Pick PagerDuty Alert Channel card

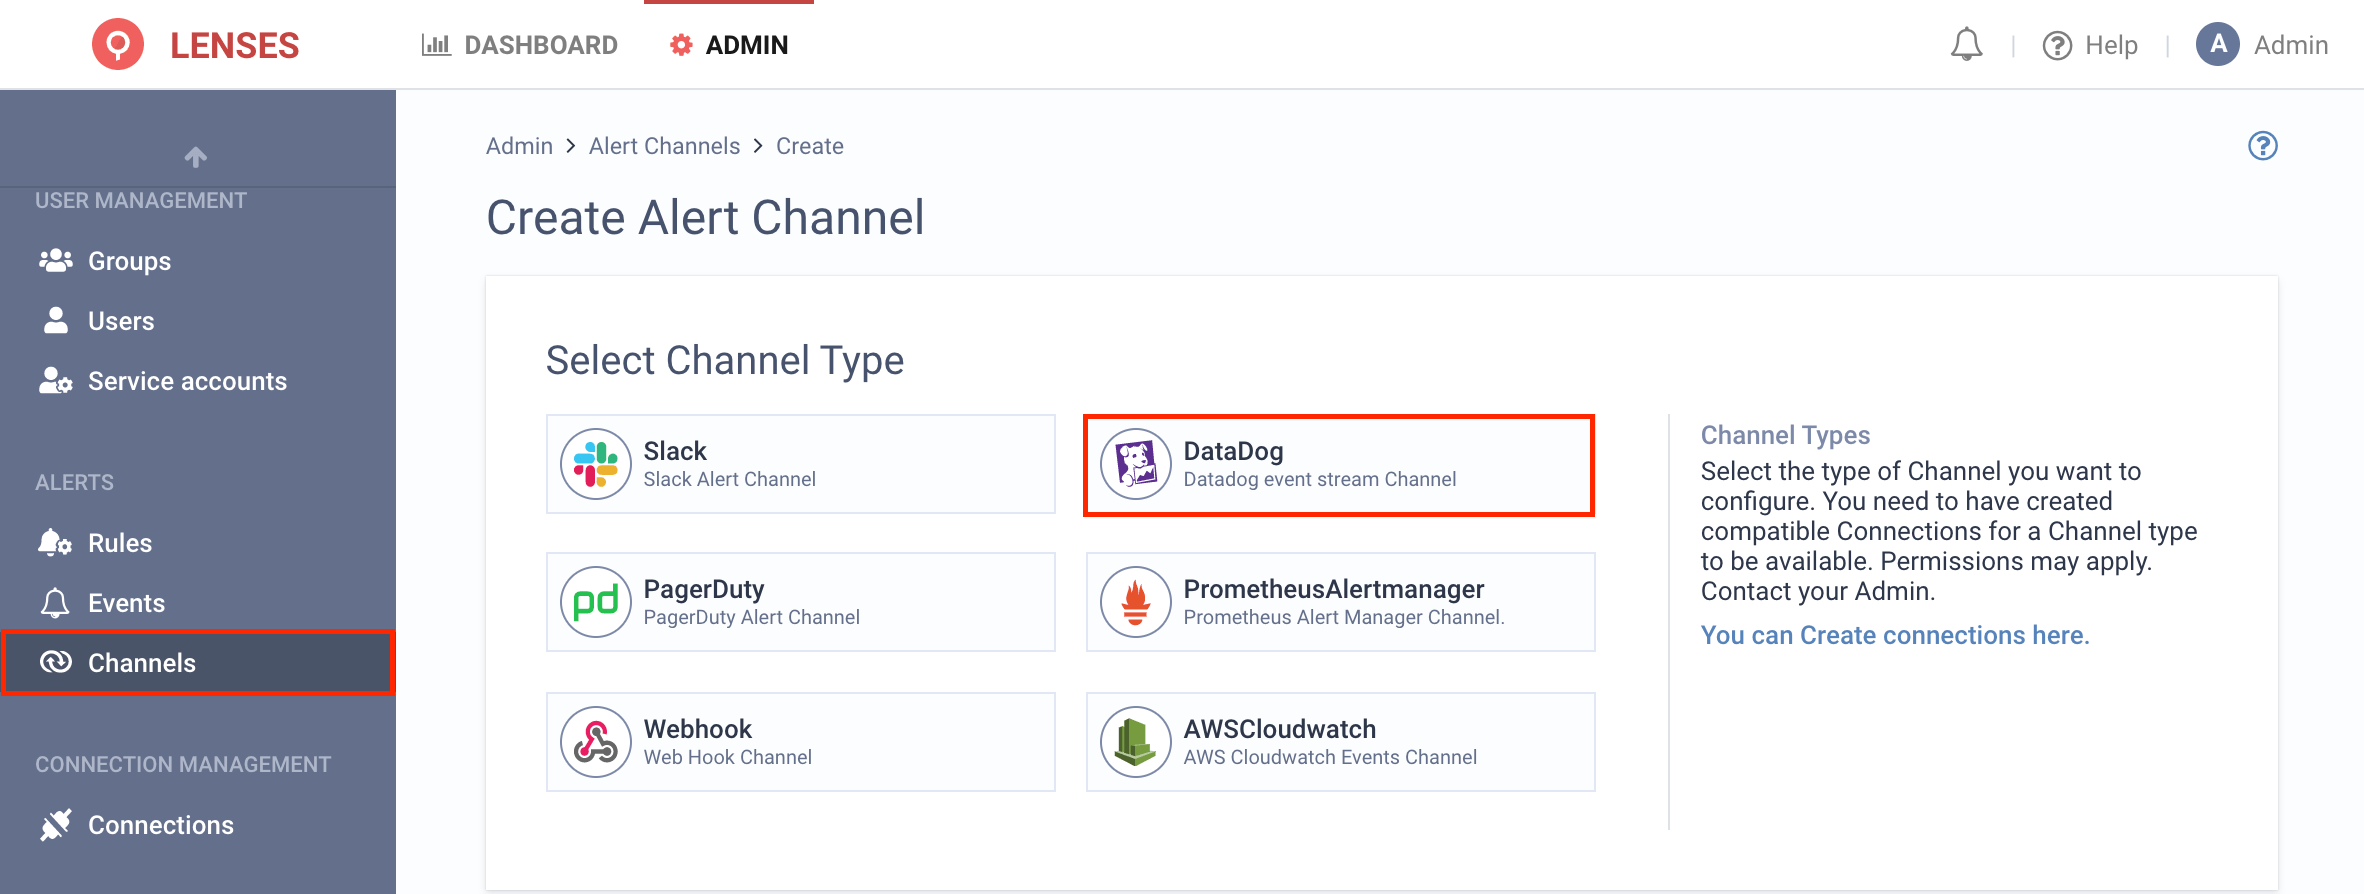[x=801, y=602]
